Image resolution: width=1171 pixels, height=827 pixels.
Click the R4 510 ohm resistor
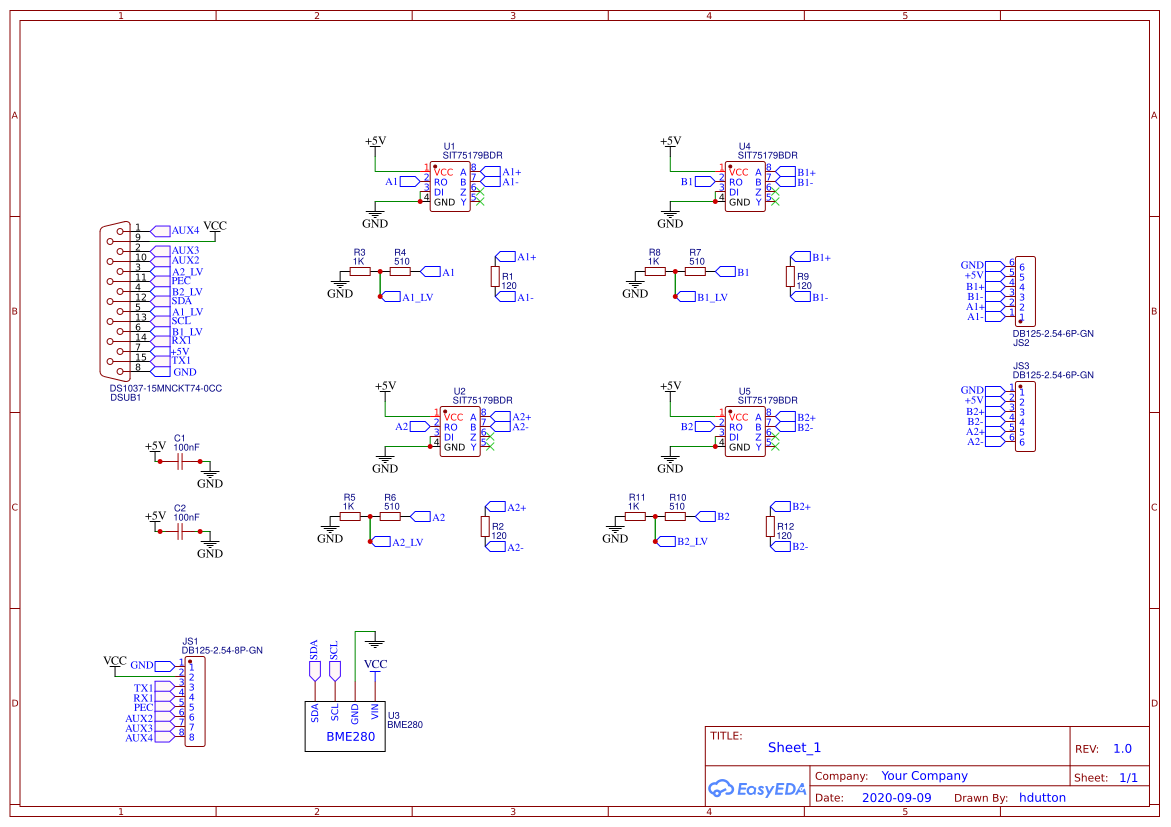pos(400,271)
